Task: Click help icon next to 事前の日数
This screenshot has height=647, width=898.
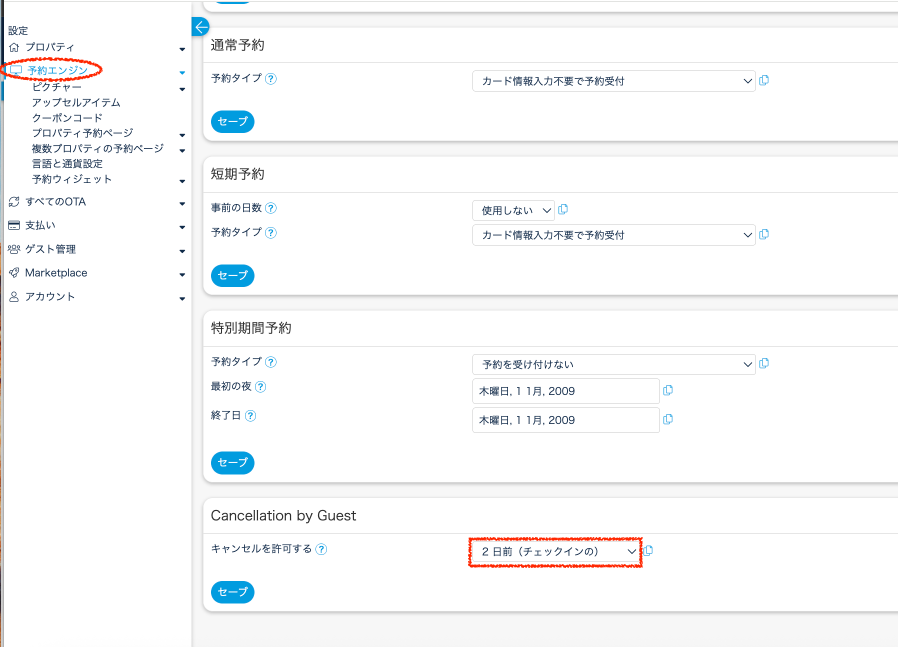Action: 271,209
